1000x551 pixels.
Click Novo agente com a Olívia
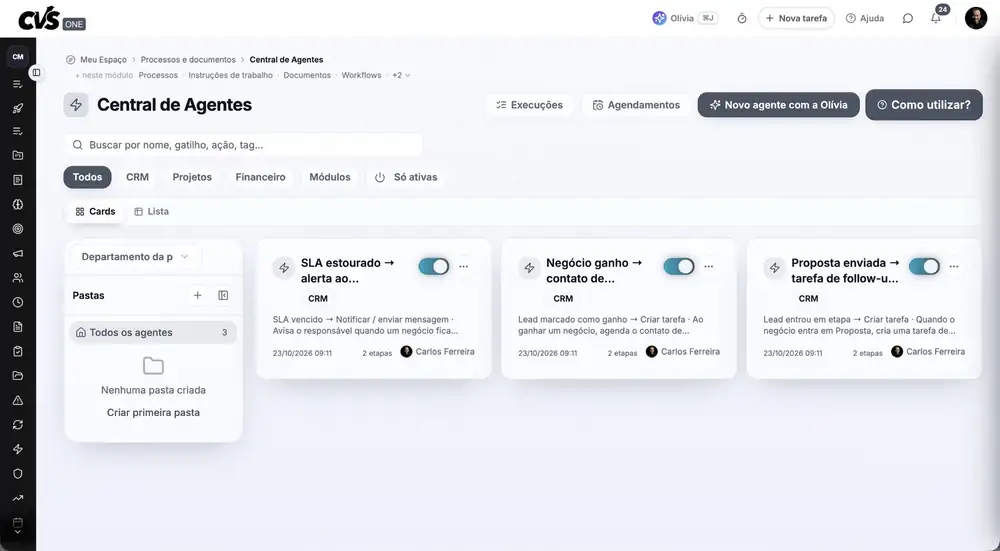[778, 105]
